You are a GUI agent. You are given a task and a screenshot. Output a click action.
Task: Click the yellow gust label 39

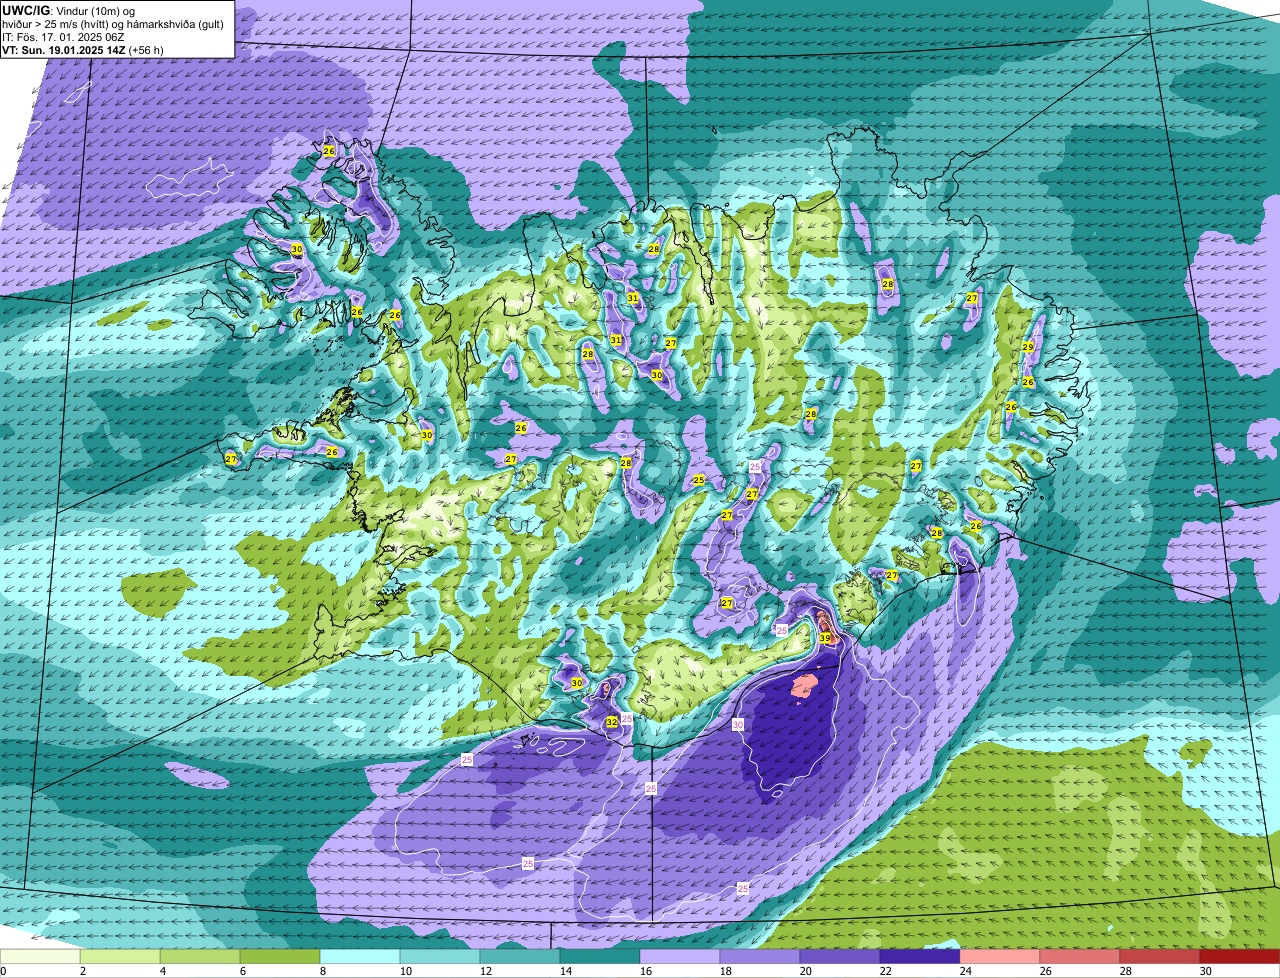coord(825,638)
